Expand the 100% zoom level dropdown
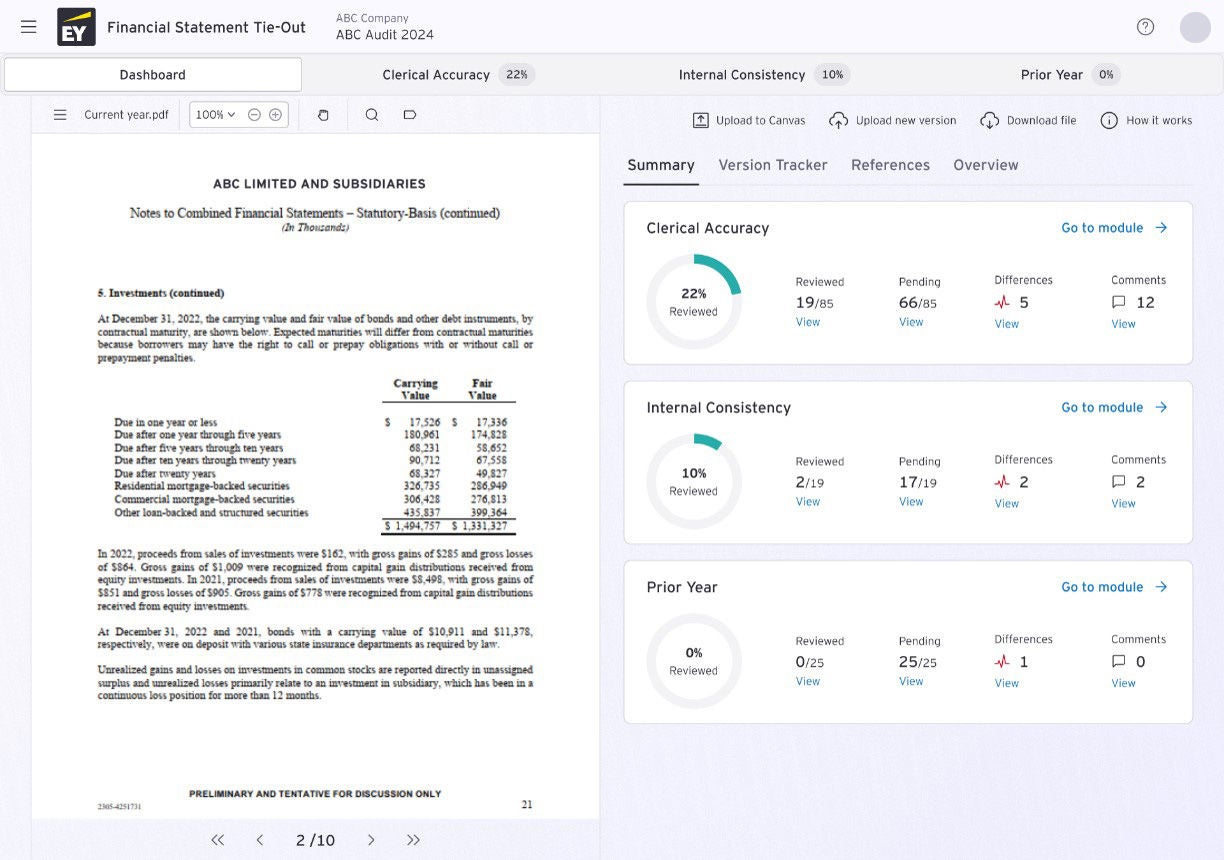 pos(215,115)
